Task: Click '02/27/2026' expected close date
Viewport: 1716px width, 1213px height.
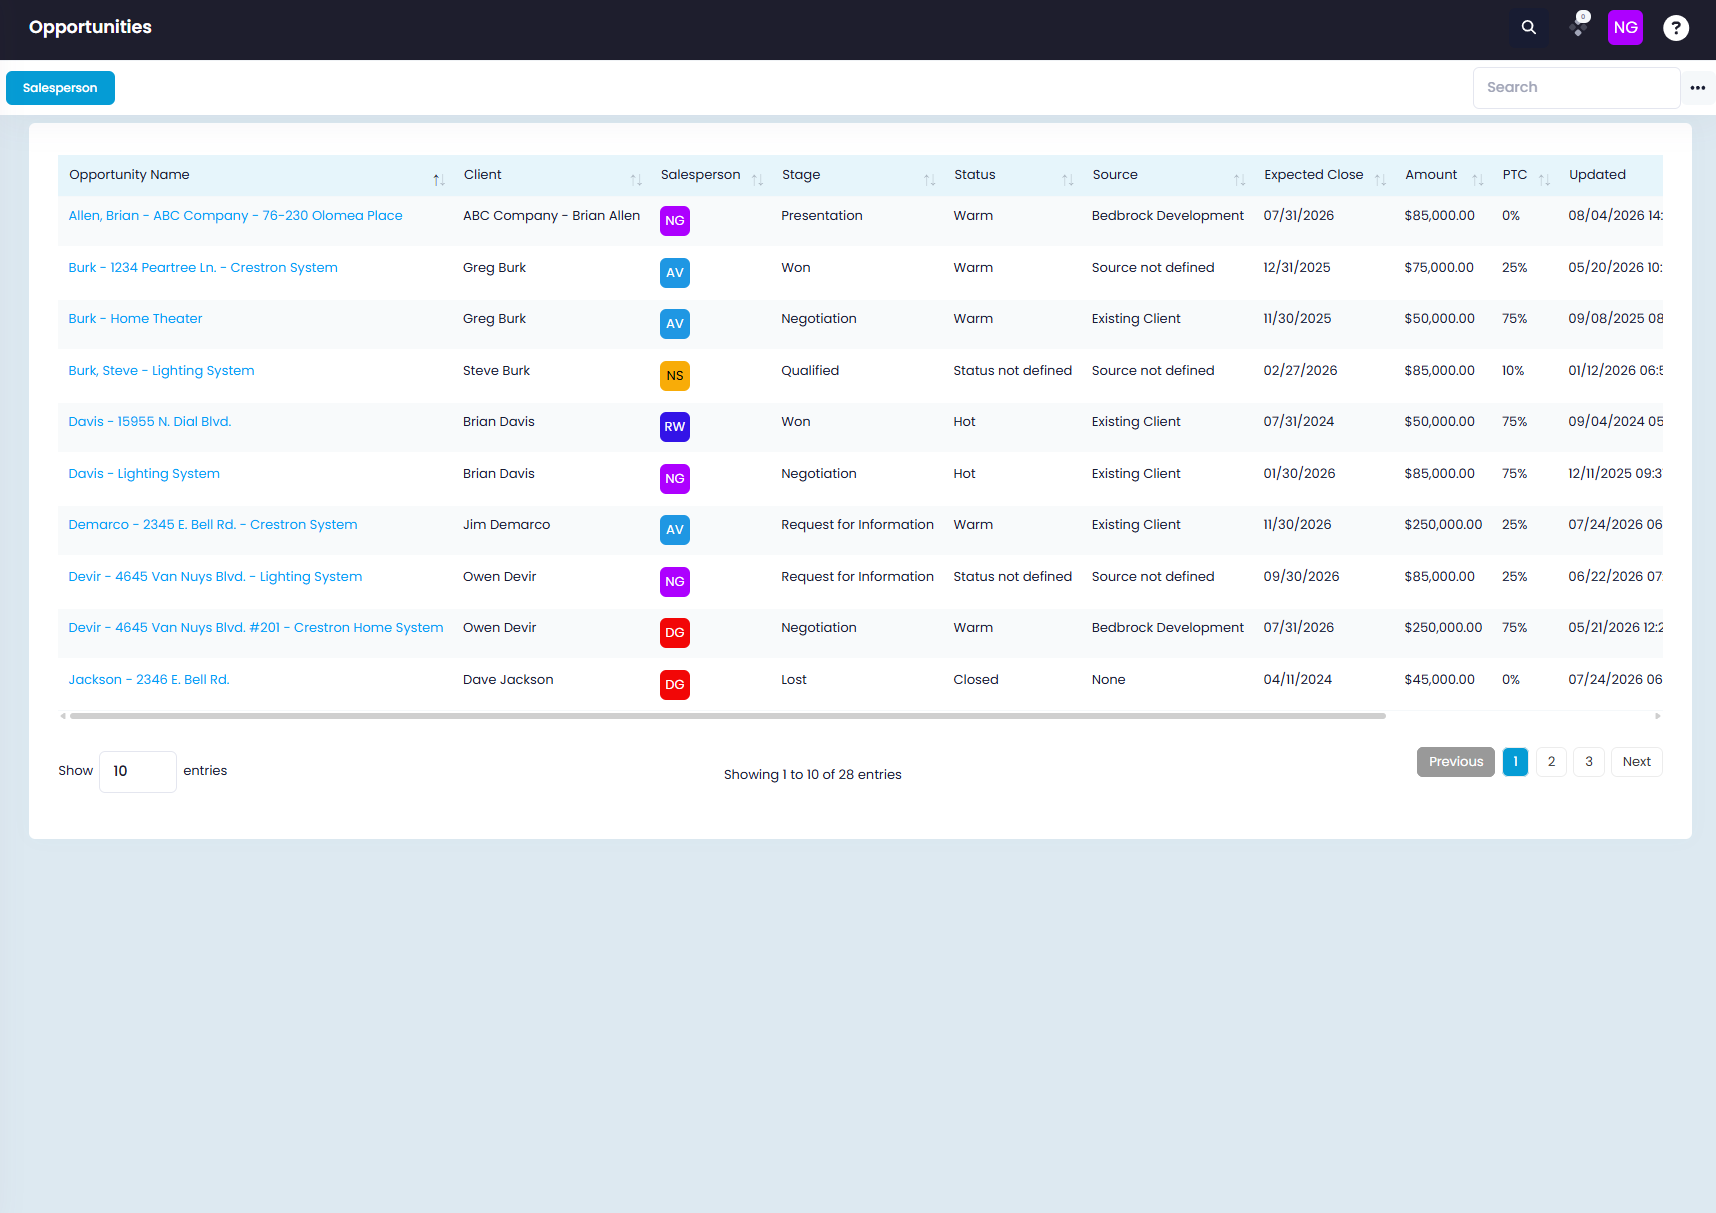Action: pyautogui.click(x=1300, y=371)
